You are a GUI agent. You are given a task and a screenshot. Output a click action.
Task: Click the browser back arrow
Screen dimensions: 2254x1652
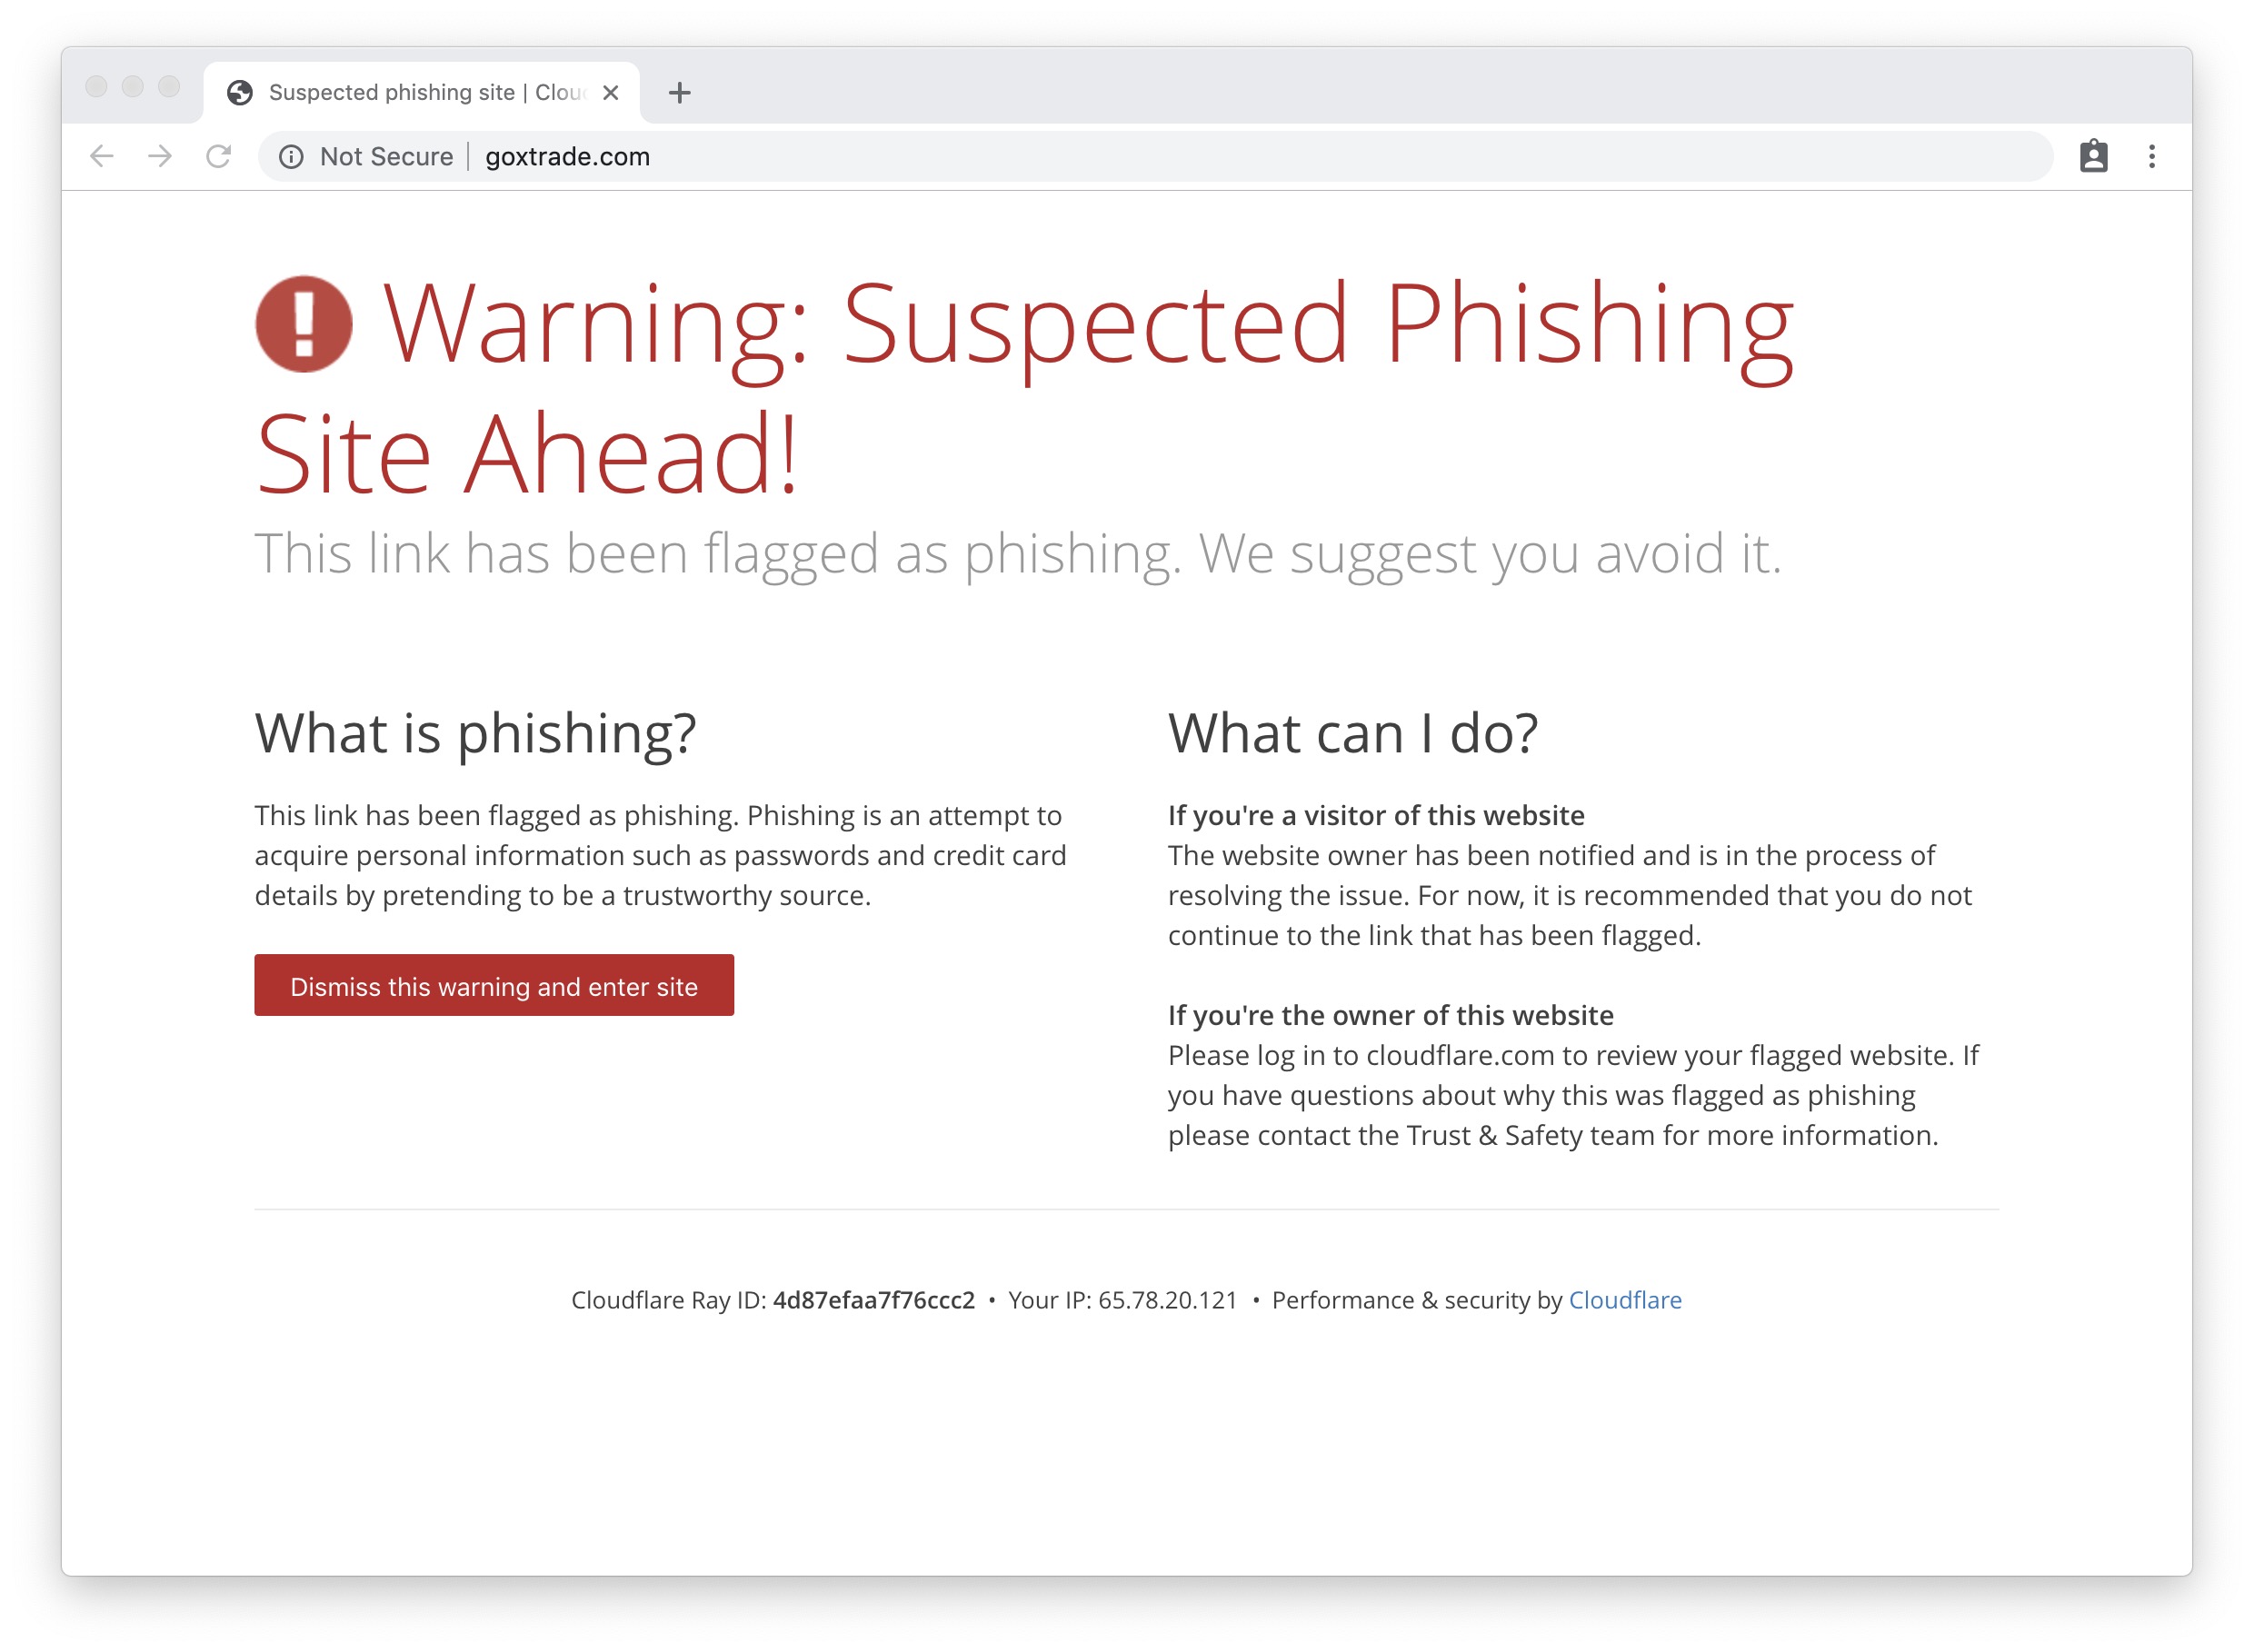pos(102,156)
